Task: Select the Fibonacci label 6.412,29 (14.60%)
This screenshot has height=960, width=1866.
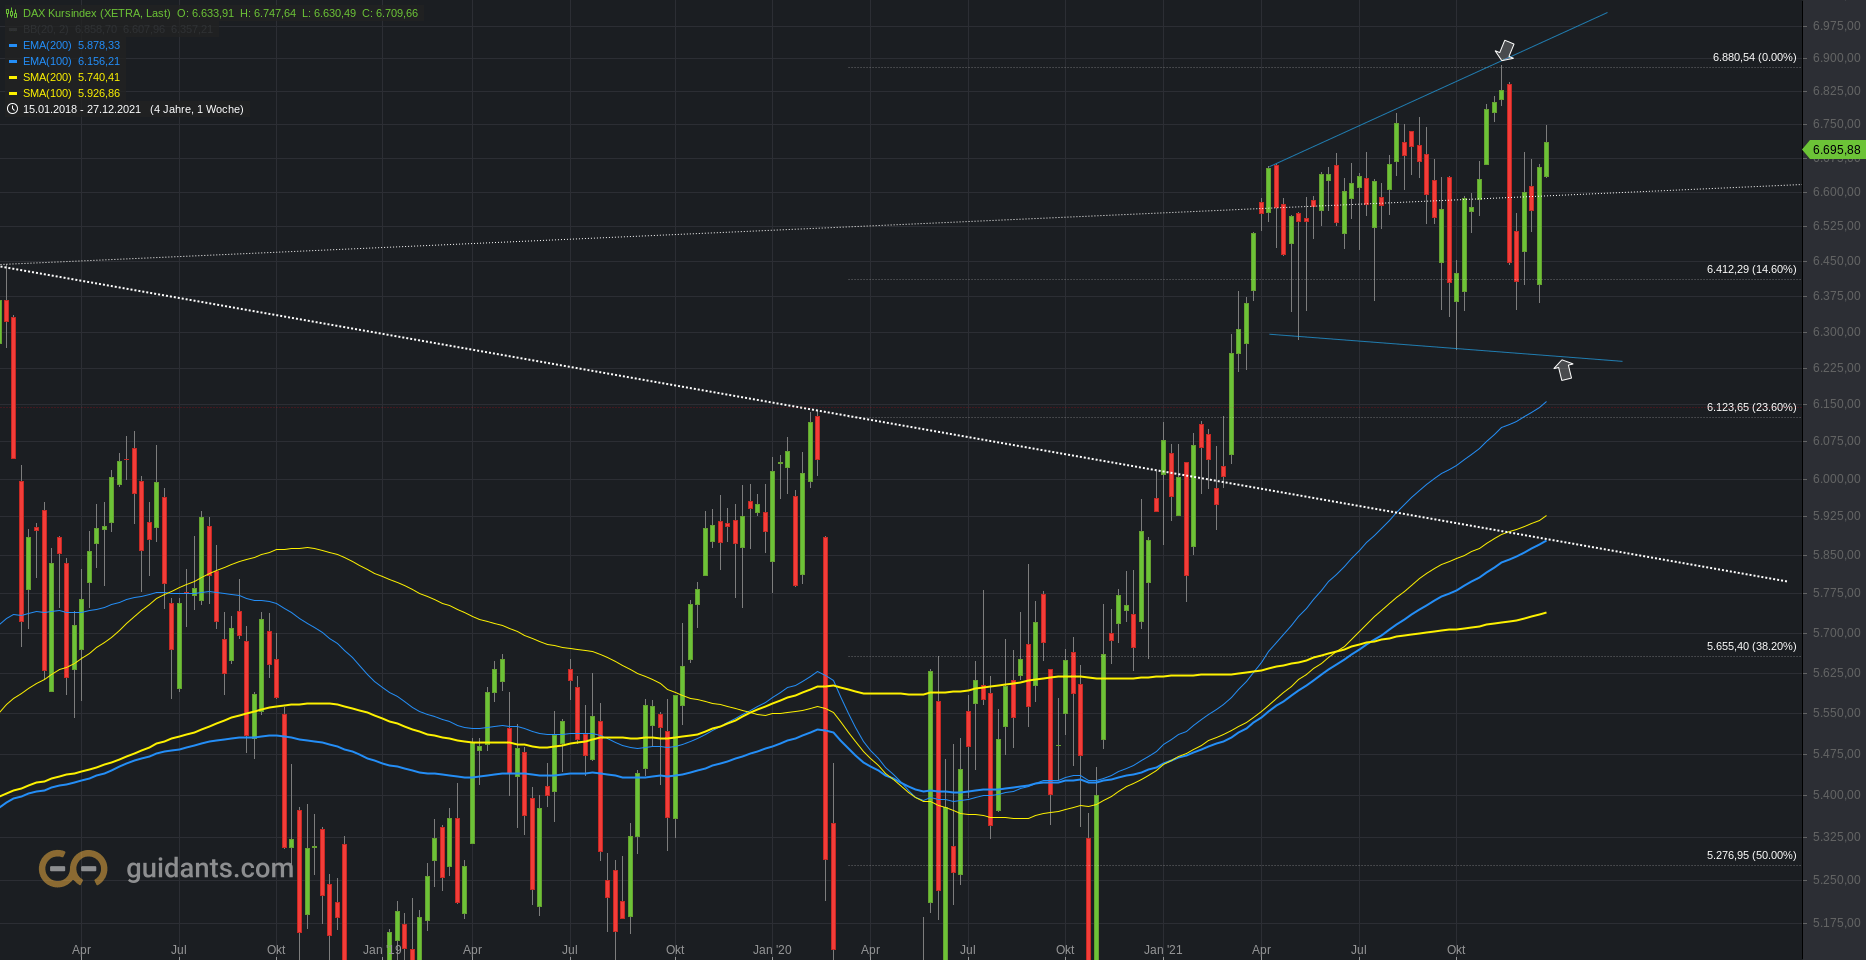Action: [1751, 269]
